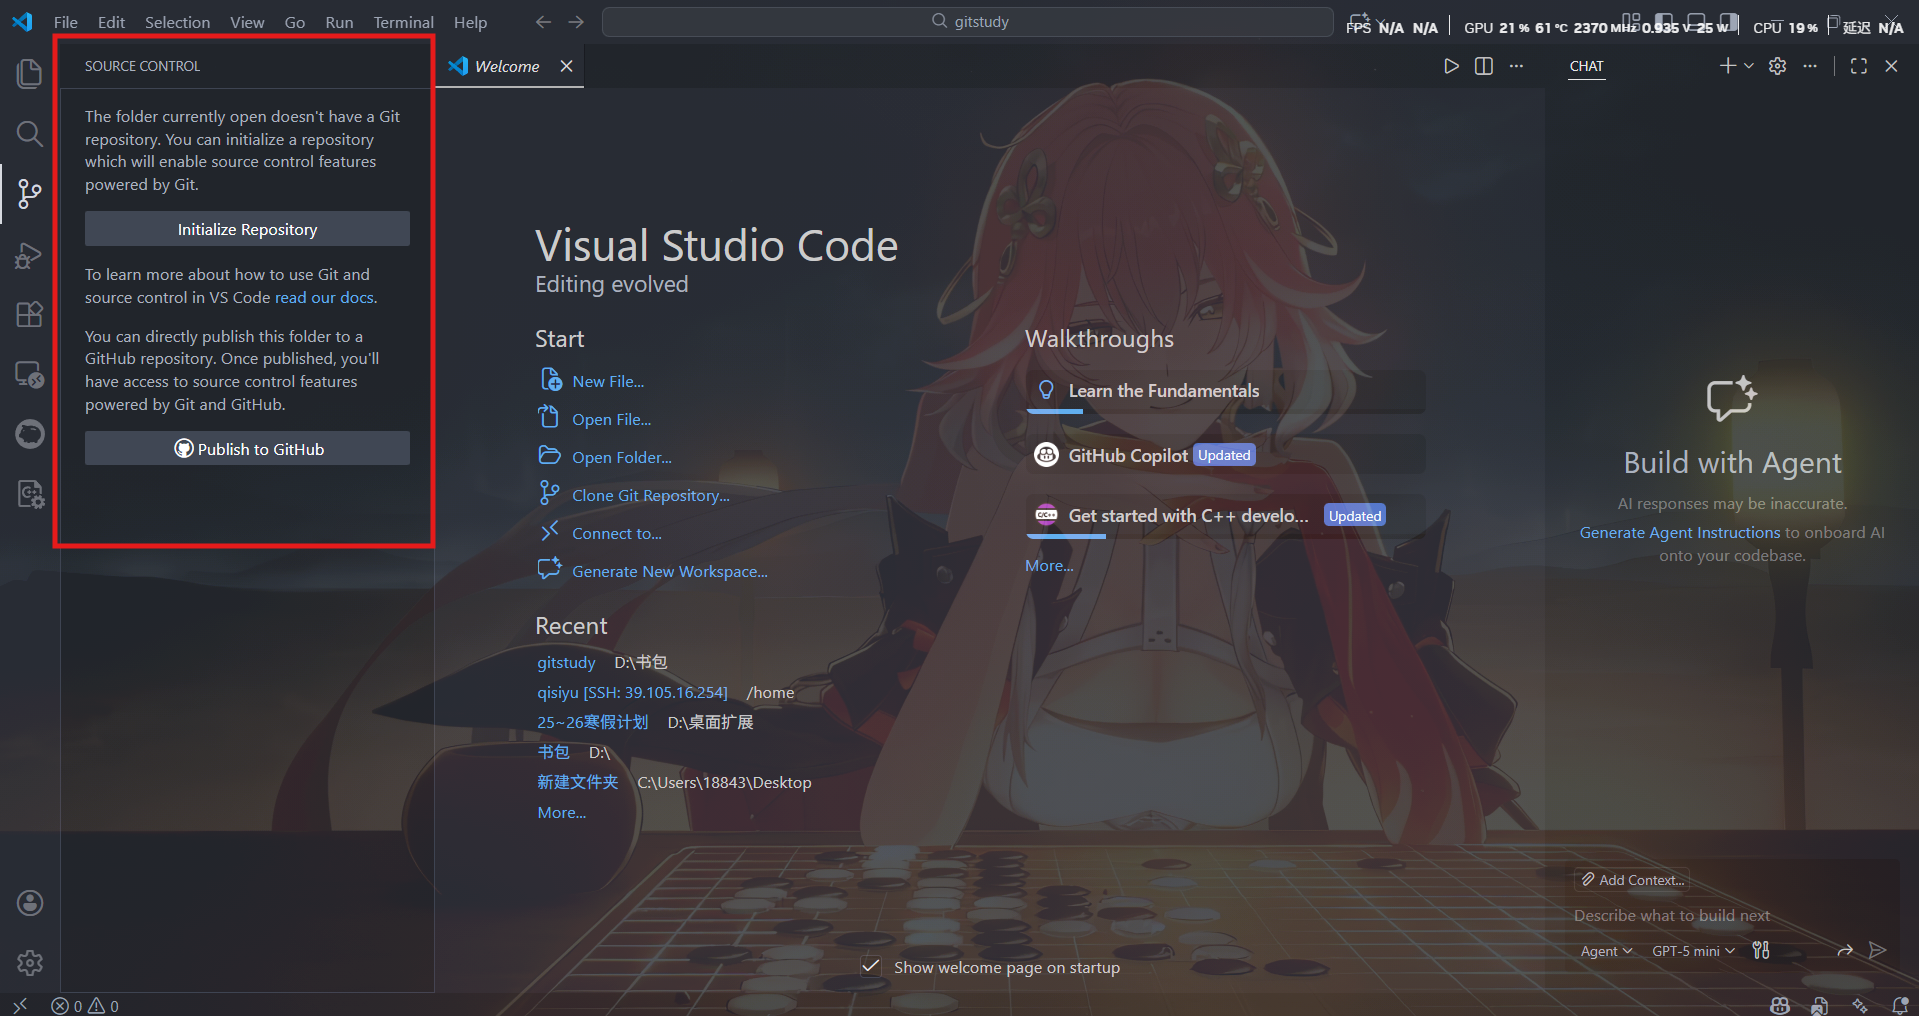1919x1016 pixels.
Task: Close the Welcome tab
Action: (566, 66)
